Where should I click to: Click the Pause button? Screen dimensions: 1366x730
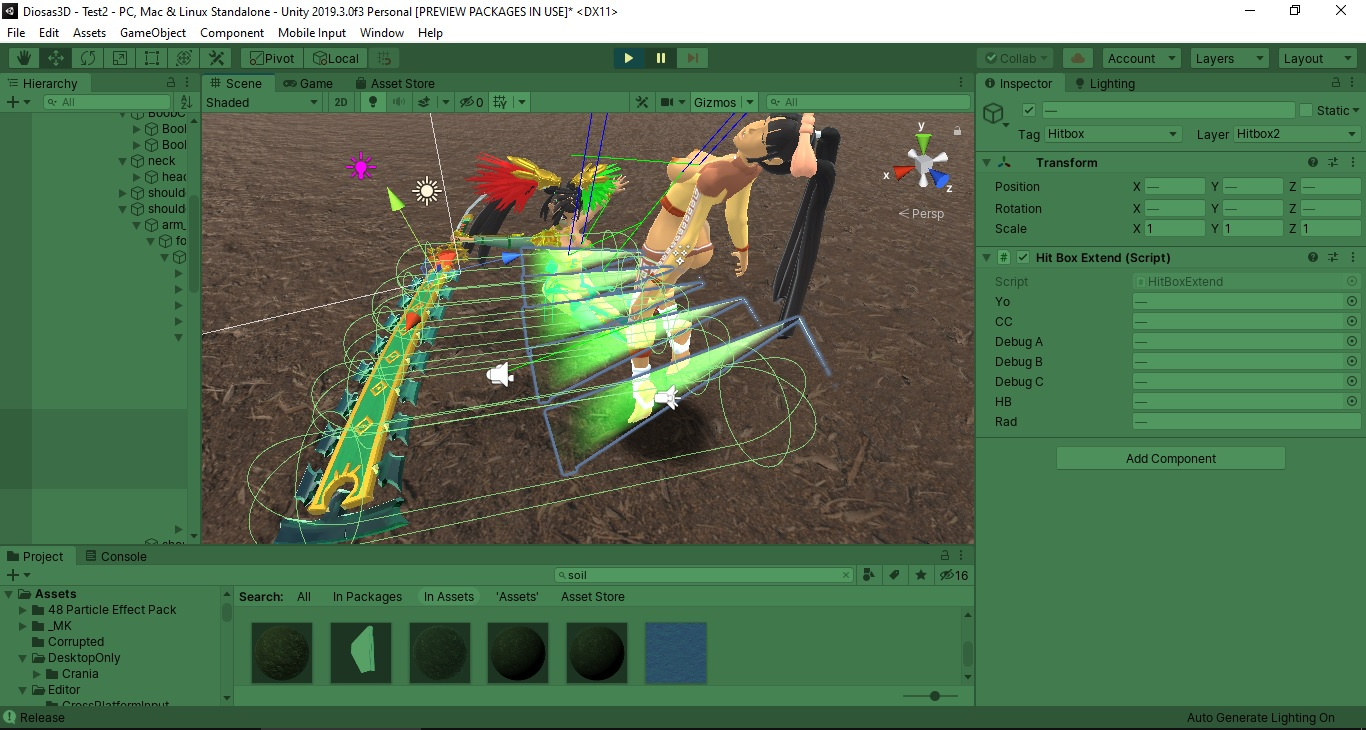tap(661, 58)
